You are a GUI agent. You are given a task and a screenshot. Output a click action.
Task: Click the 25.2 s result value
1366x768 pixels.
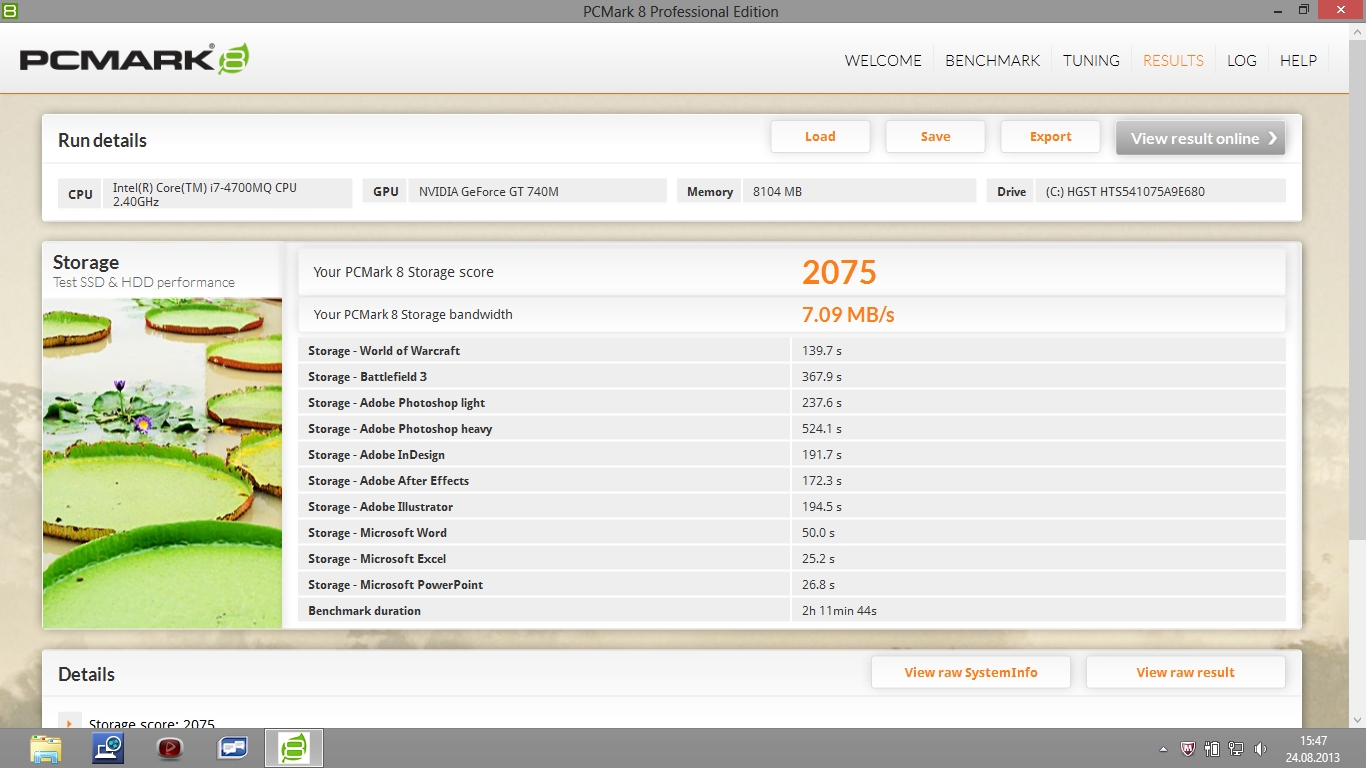818,559
